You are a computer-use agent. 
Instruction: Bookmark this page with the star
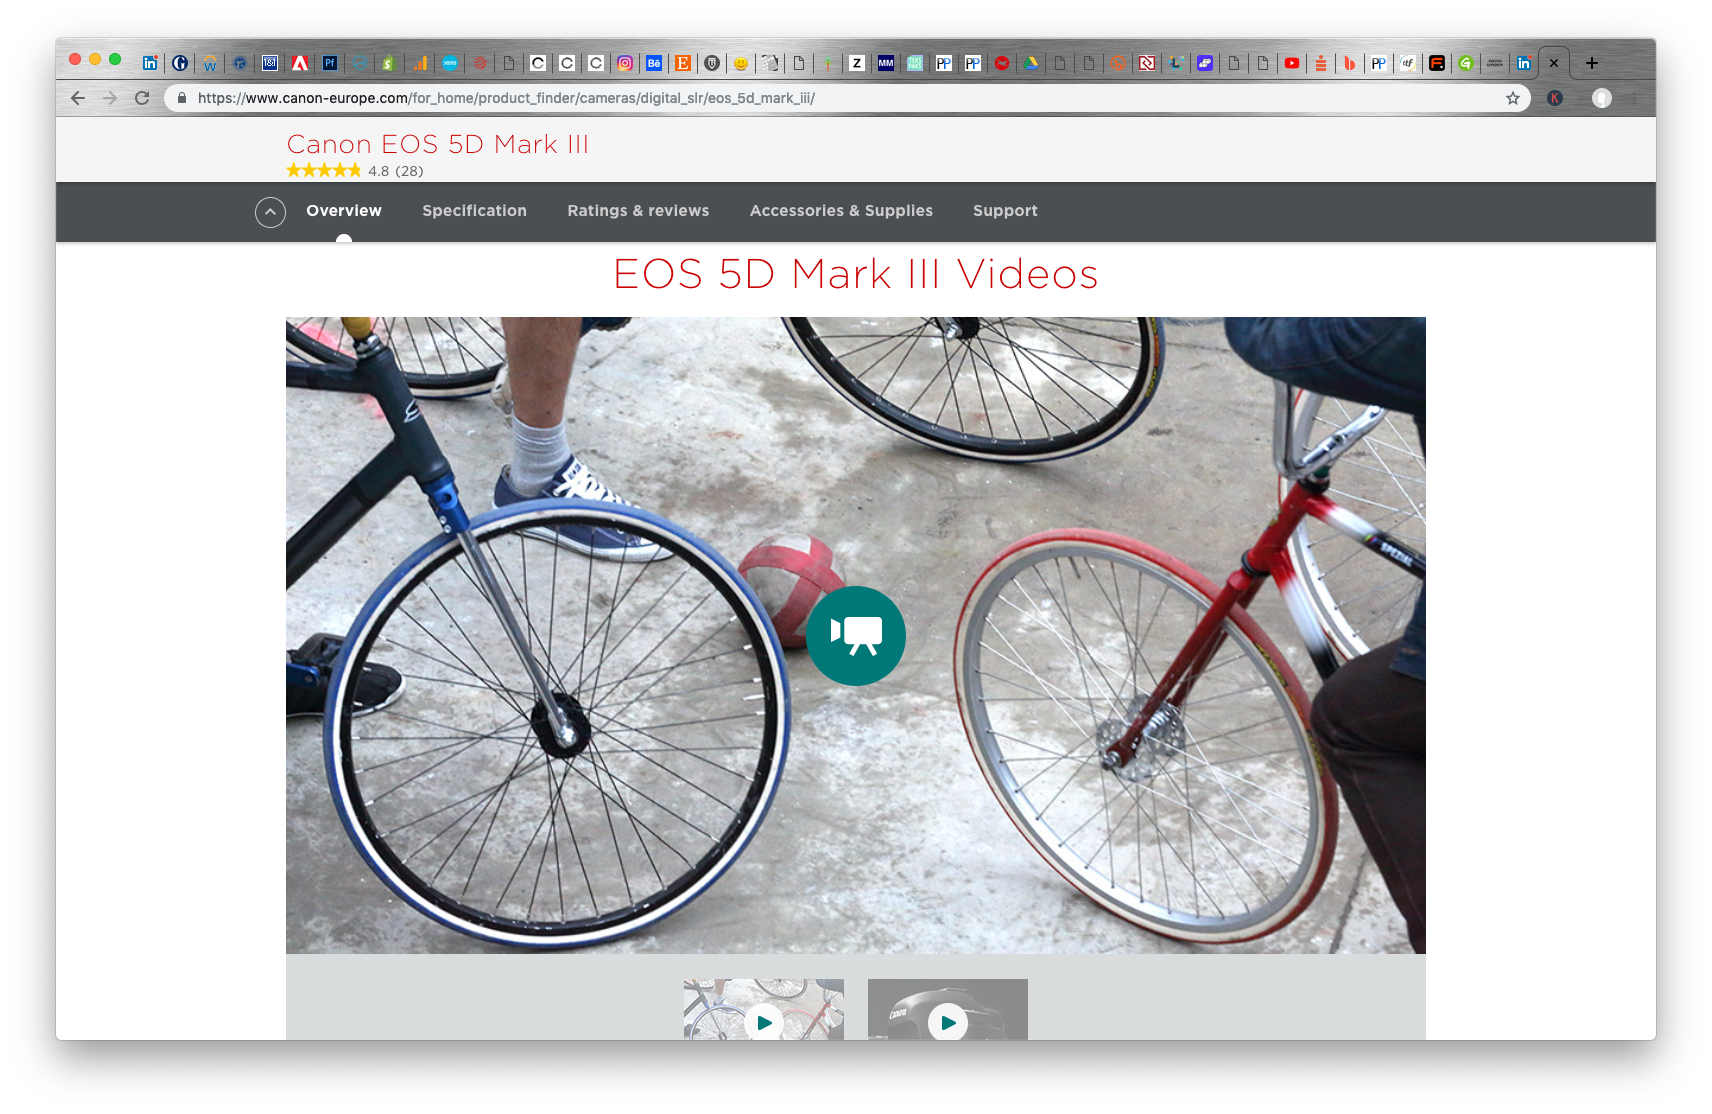[x=1513, y=98]
